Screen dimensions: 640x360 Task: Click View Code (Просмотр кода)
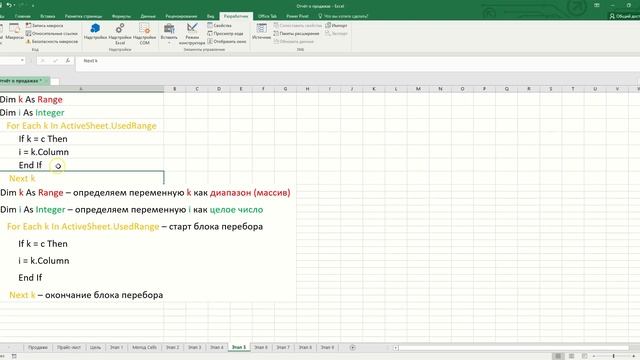tap(225, 33)
